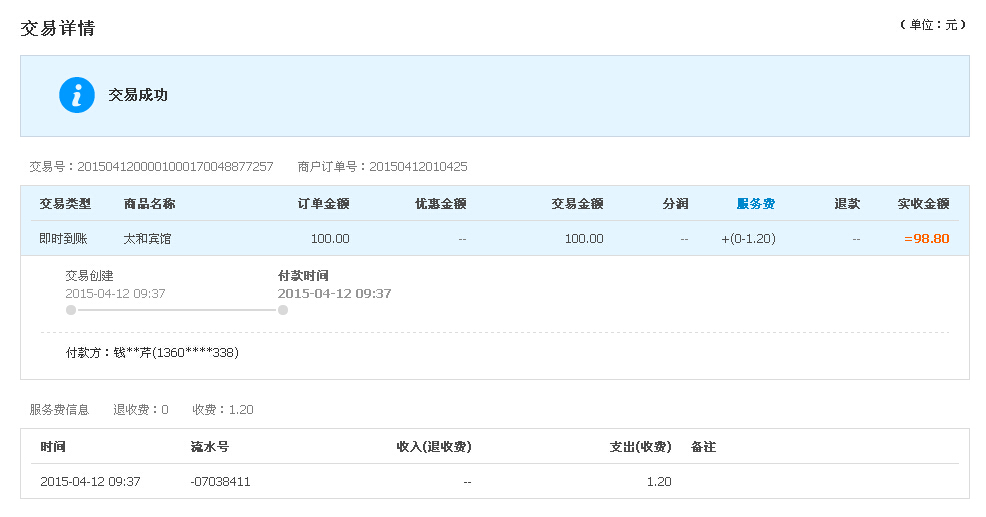Click the serial number -07038411

220,481
